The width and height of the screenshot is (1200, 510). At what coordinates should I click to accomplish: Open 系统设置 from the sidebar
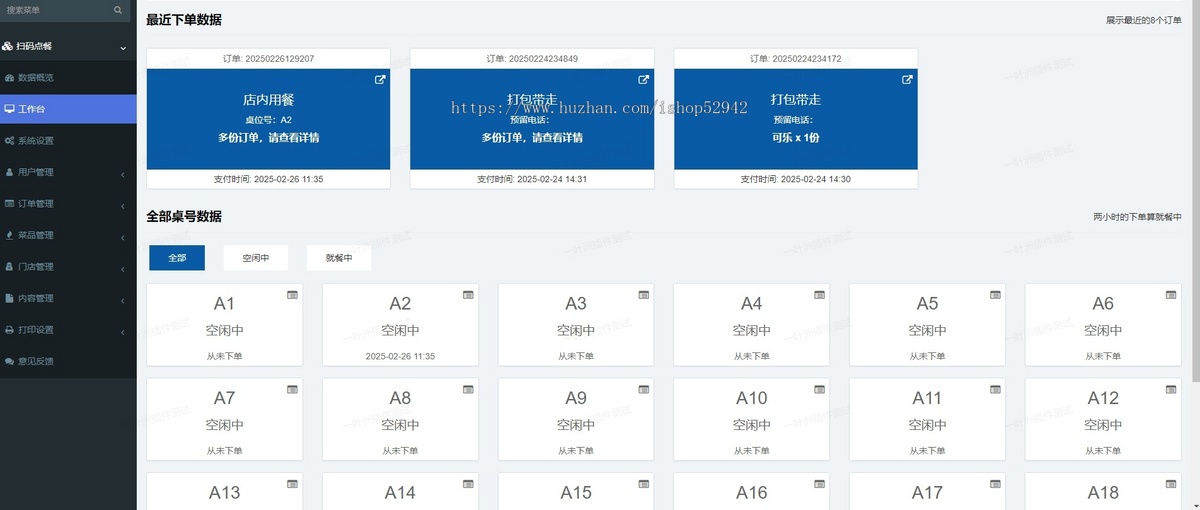point(68,140)
